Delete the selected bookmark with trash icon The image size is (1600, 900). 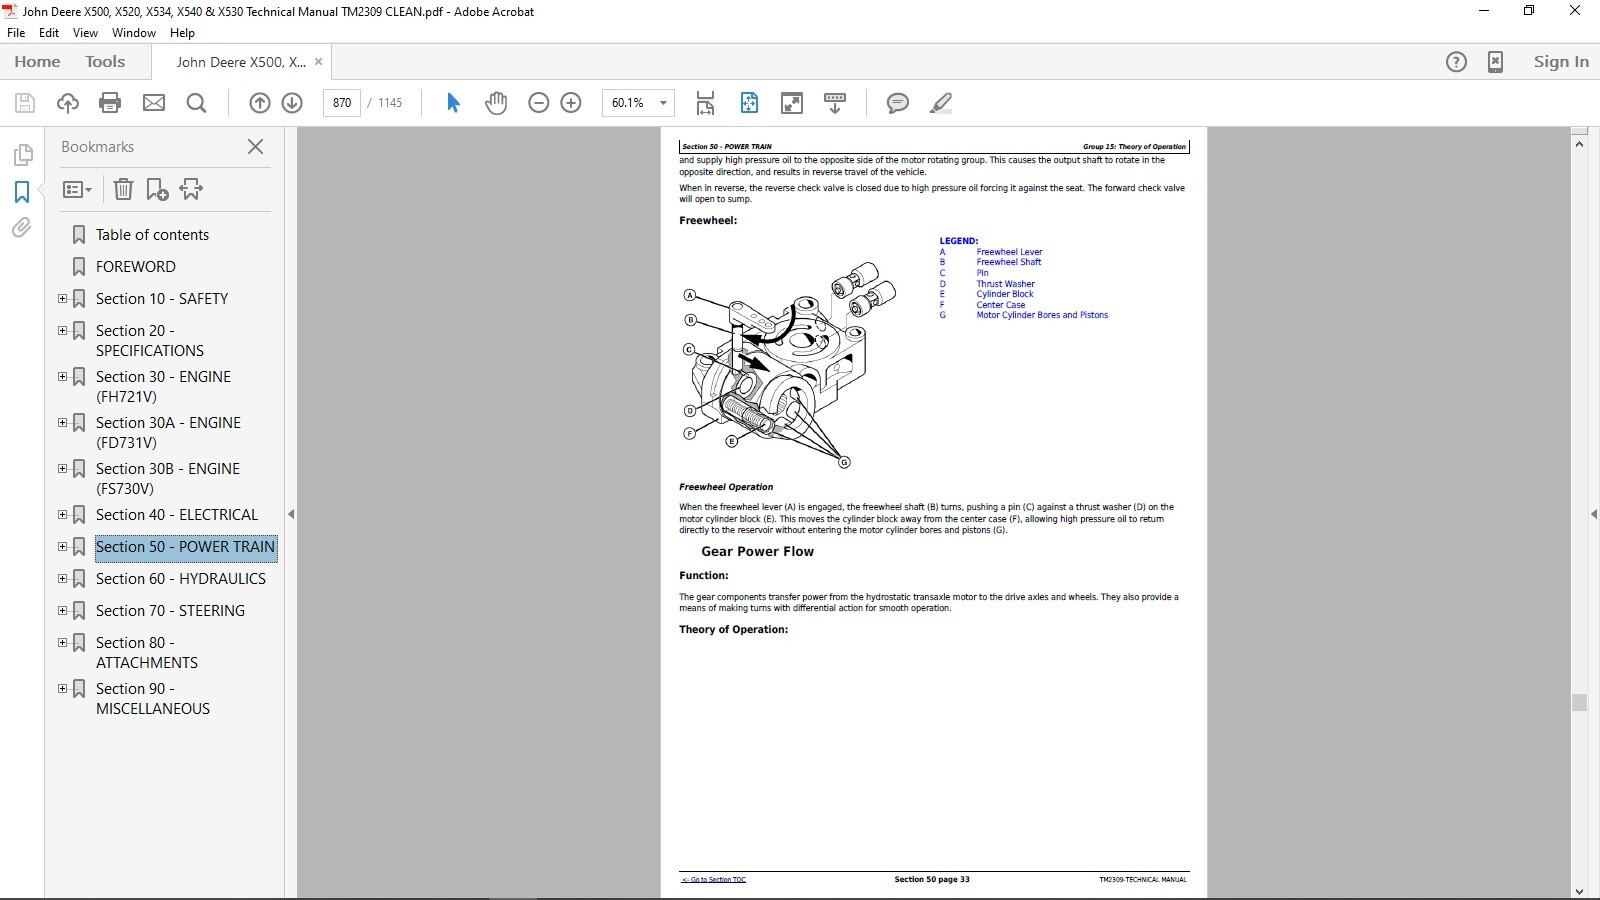point(123,189)
